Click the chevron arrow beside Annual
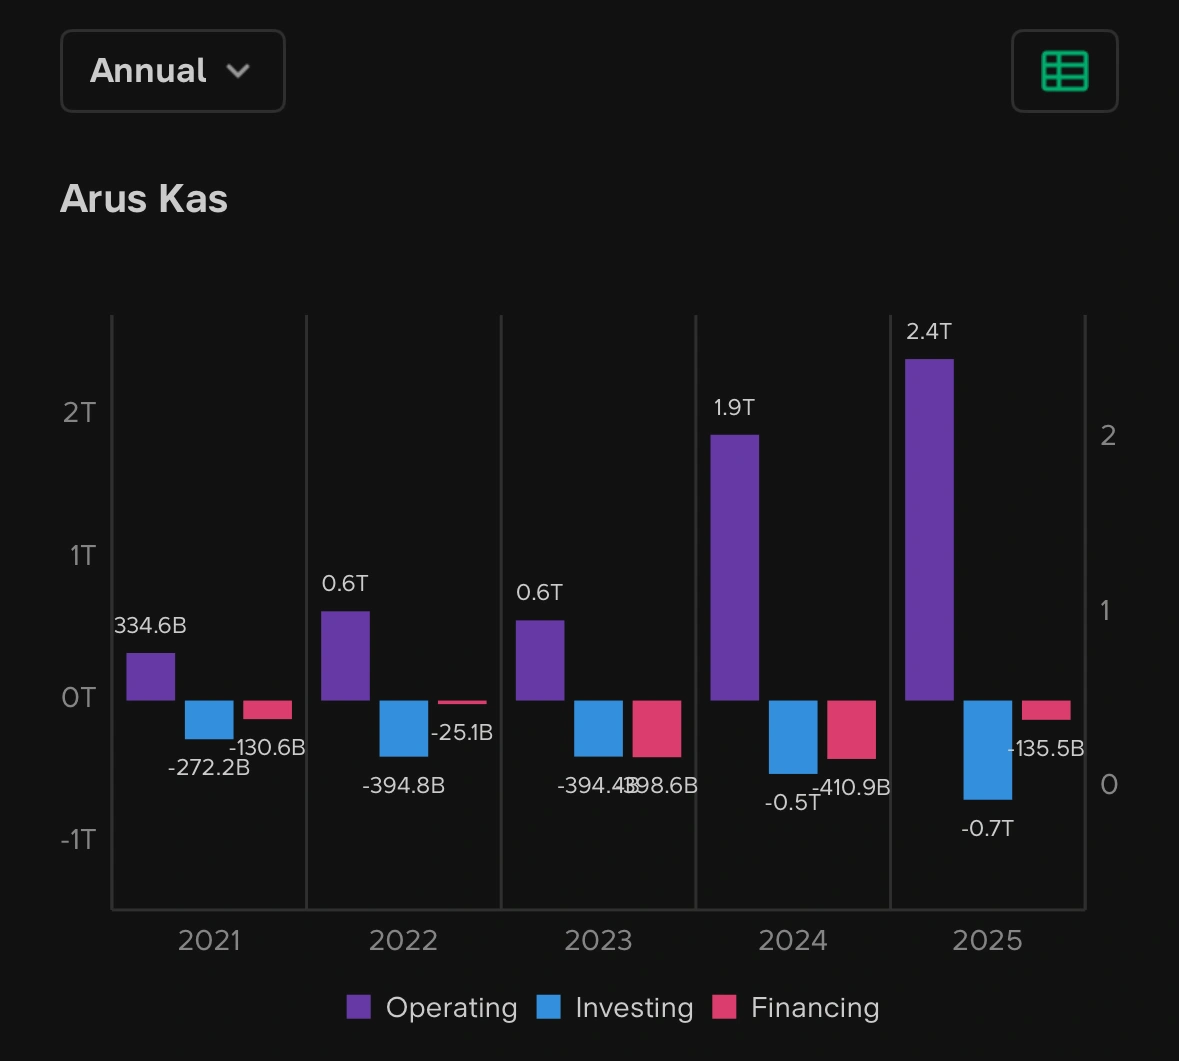The width and height of the screenshot is (1179, 1061). click(238, 71)
